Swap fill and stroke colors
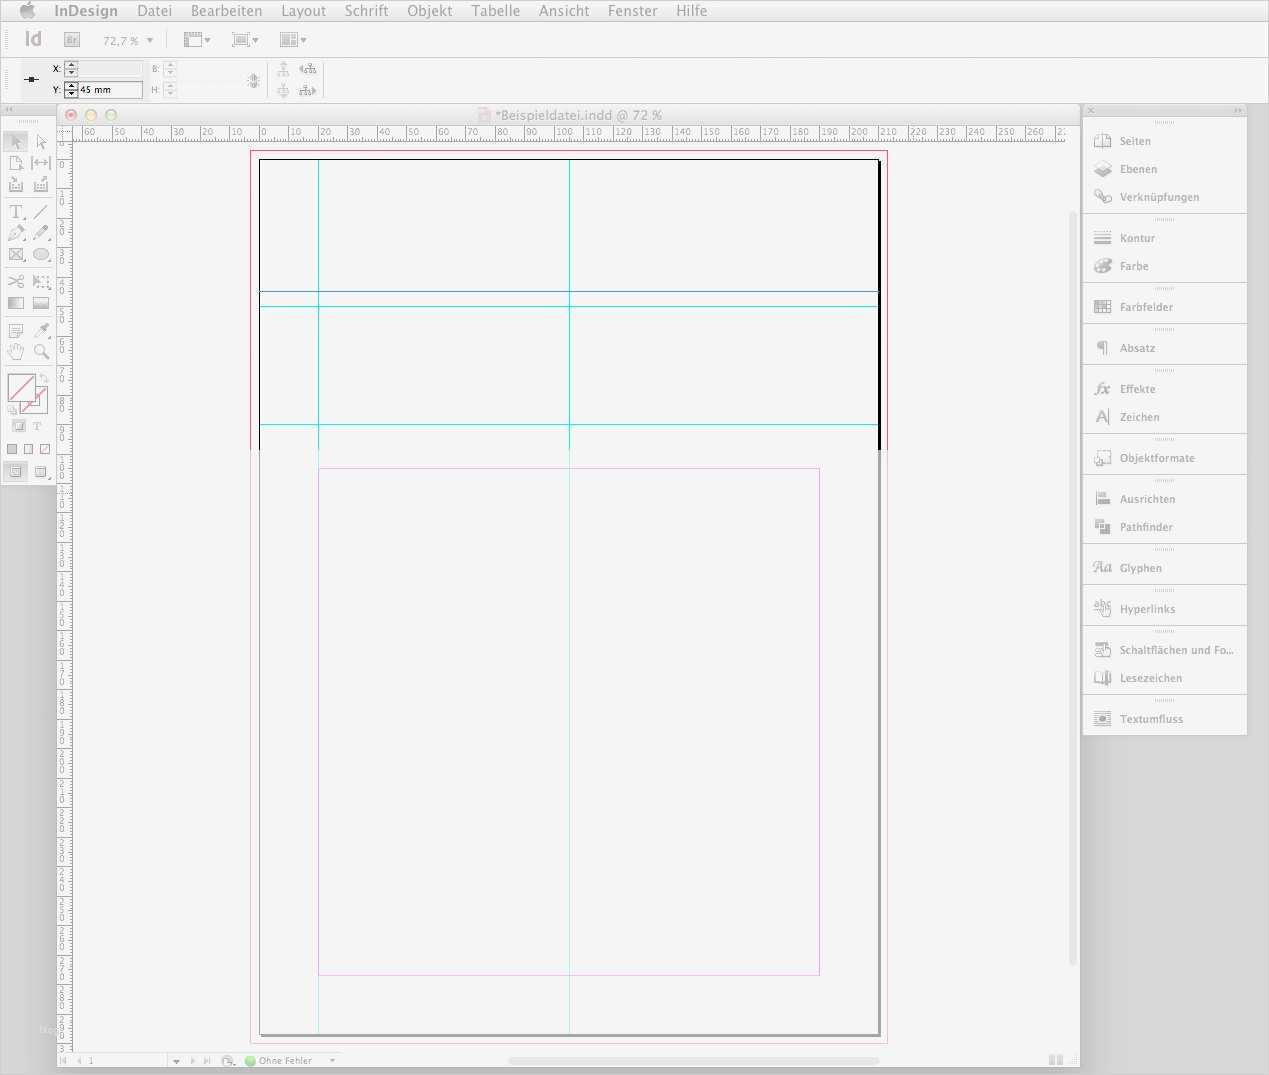1269x1075 pixels. click(x=44, y=379)
